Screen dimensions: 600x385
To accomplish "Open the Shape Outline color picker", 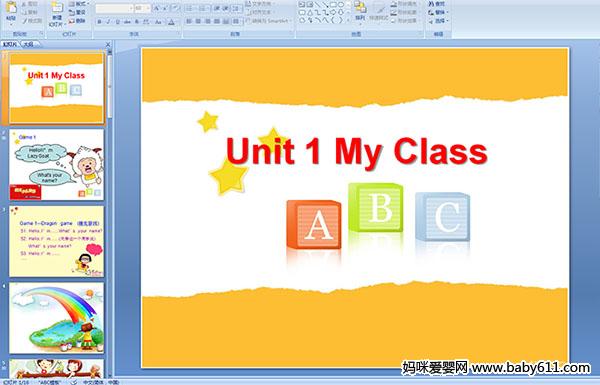I will click(404, 12).
